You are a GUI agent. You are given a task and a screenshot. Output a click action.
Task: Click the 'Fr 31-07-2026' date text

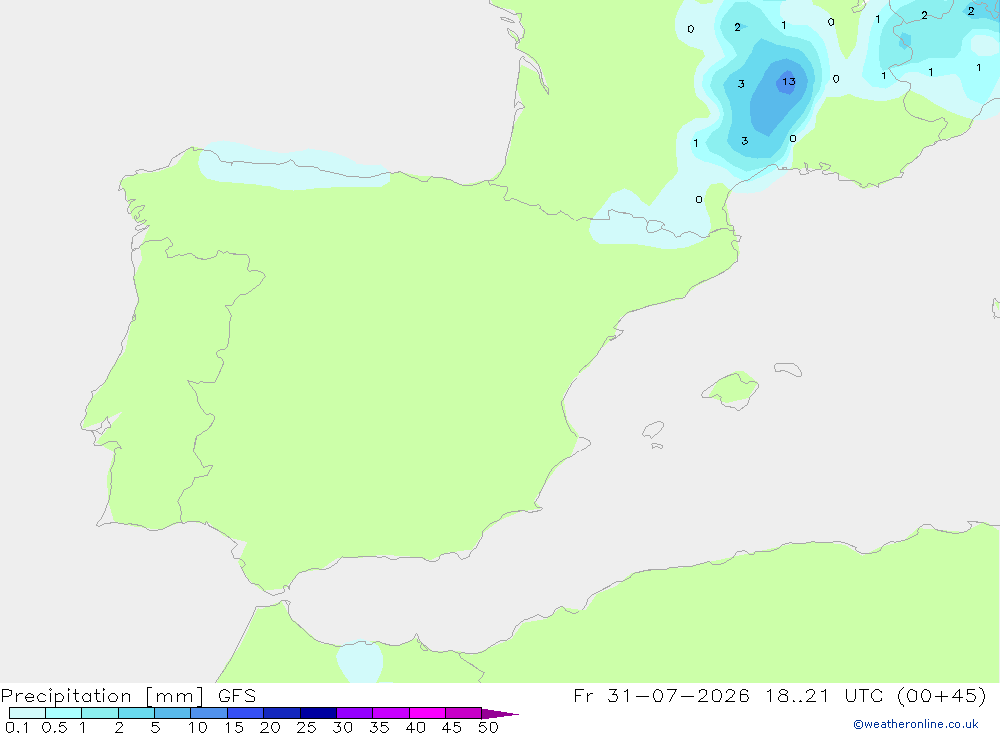[661, 695]
